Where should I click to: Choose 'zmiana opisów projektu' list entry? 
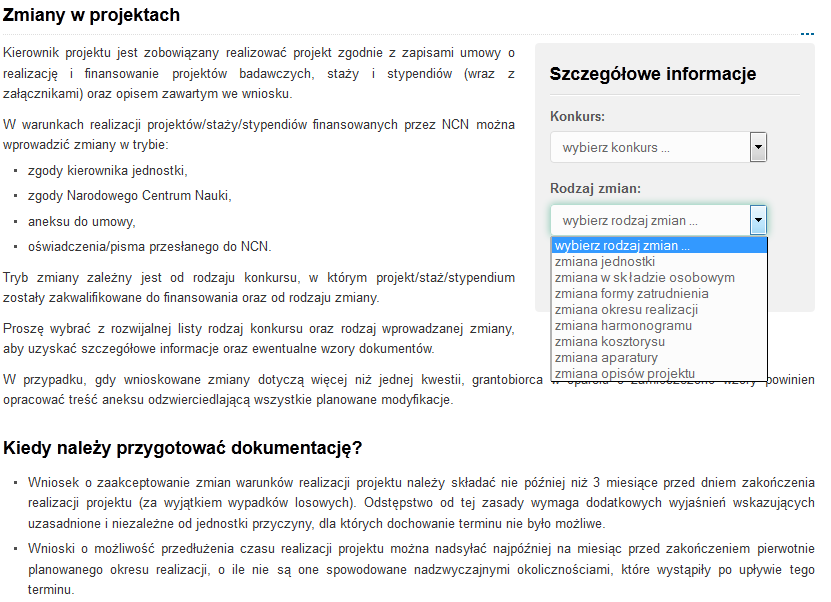pyautogui.click(x=659, y=373)
